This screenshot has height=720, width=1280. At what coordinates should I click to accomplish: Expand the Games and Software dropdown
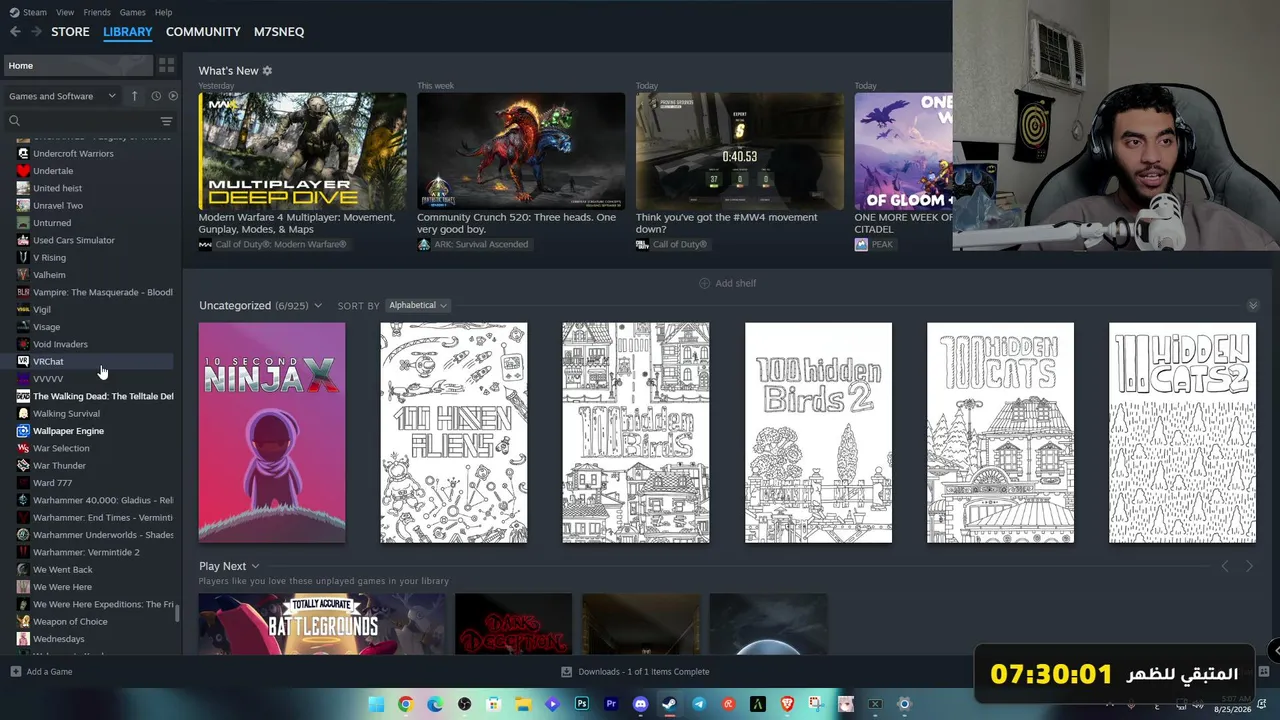point(63,96)
